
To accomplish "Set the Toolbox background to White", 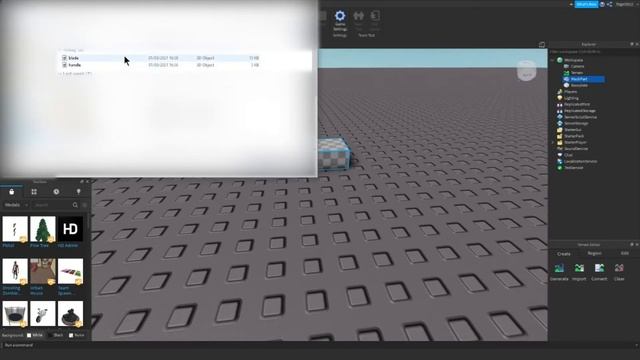I will [x=34, y=335].
